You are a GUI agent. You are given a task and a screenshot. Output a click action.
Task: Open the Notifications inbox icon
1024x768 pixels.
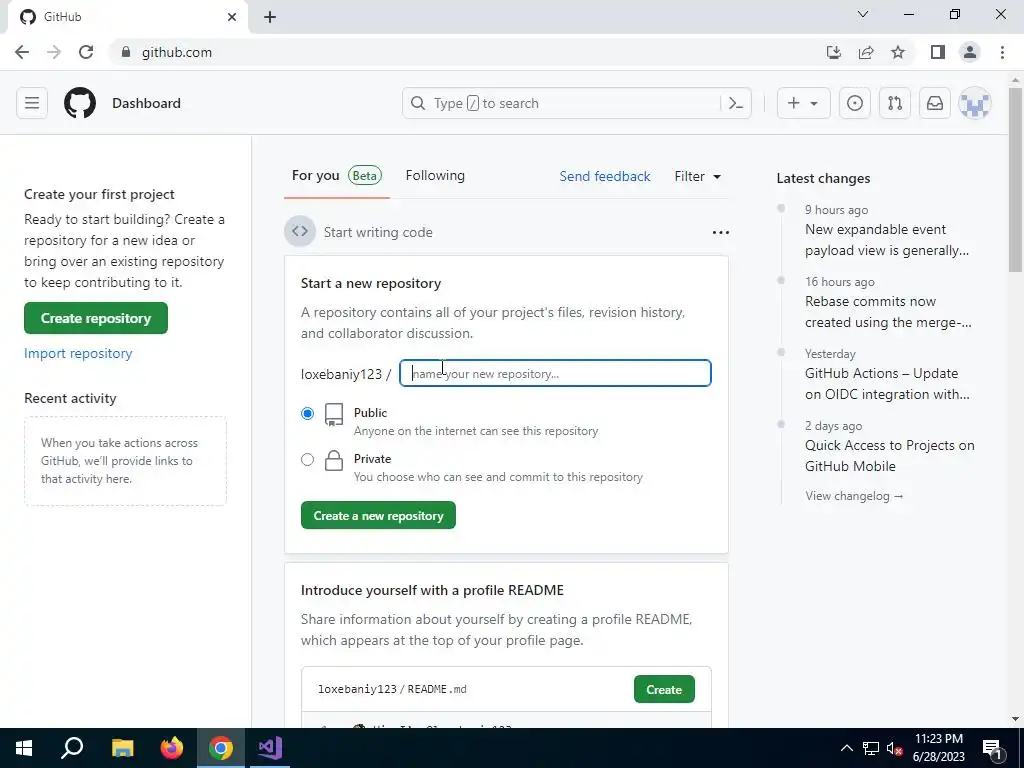[x=935, y=103]
